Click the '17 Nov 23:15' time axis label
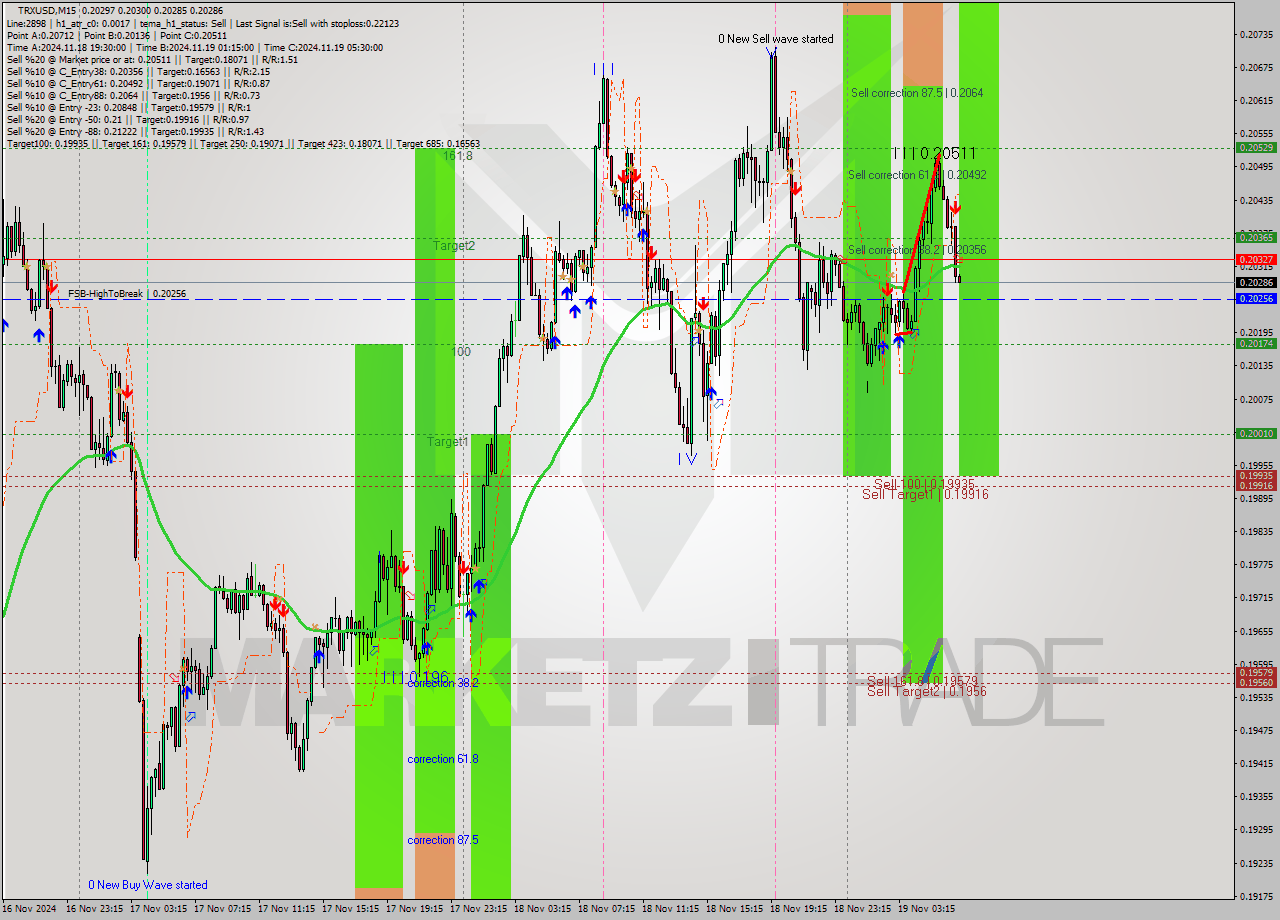This screenshot has width=1280, height=920. point(479,909)
